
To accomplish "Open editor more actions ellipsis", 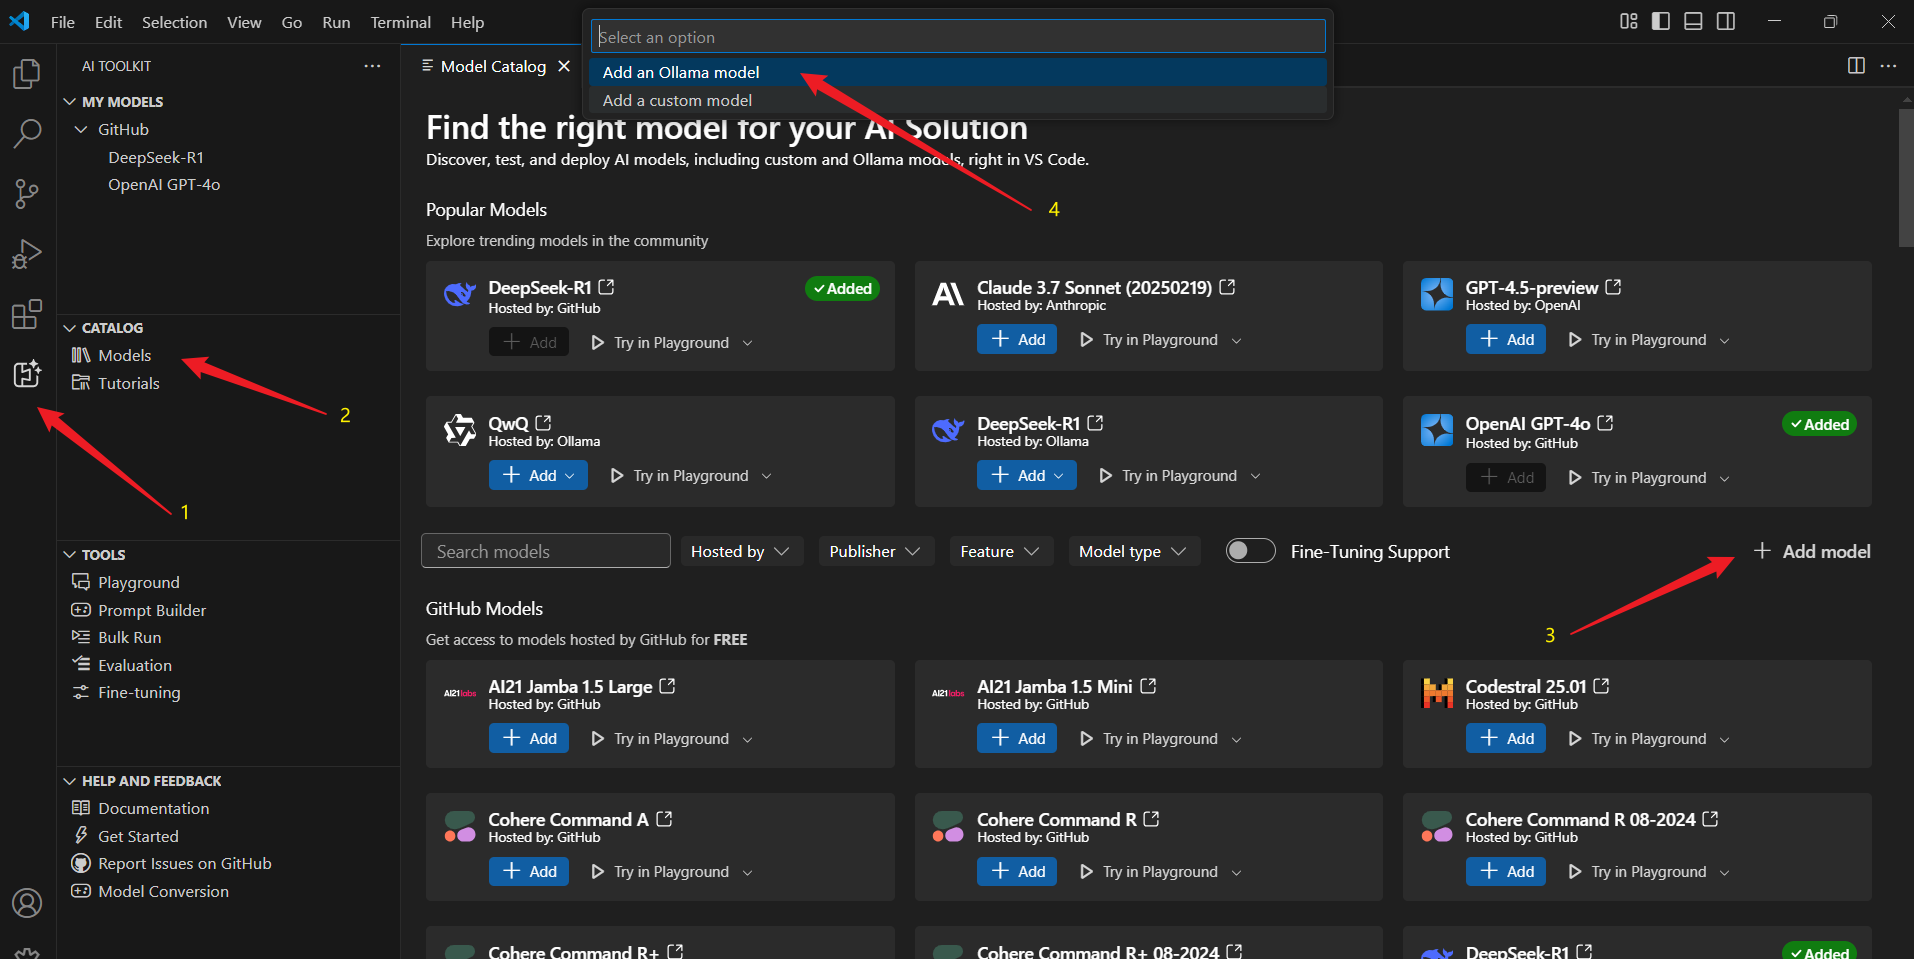I will [x=1888, y=66].
